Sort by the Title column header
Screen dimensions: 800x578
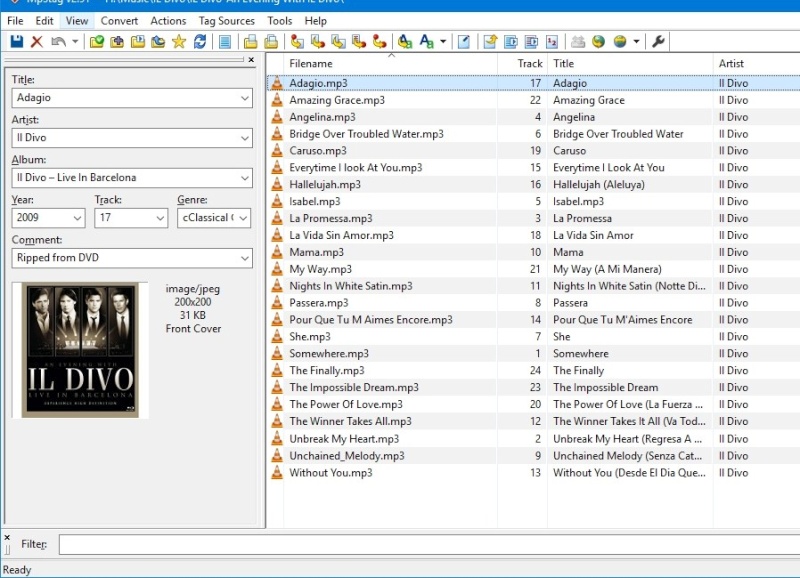[x=630, y=64]
